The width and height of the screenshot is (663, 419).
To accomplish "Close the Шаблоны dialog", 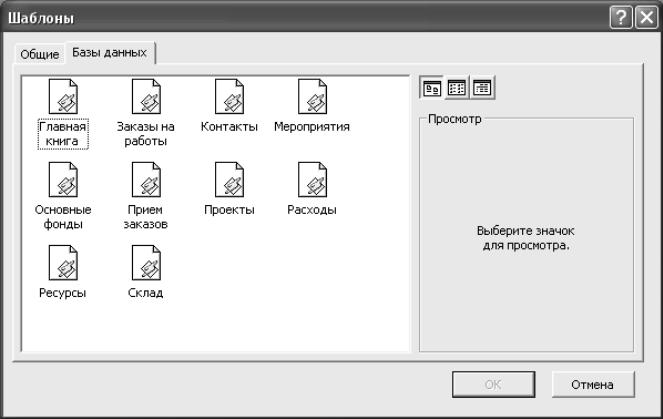I will (647, 18).
